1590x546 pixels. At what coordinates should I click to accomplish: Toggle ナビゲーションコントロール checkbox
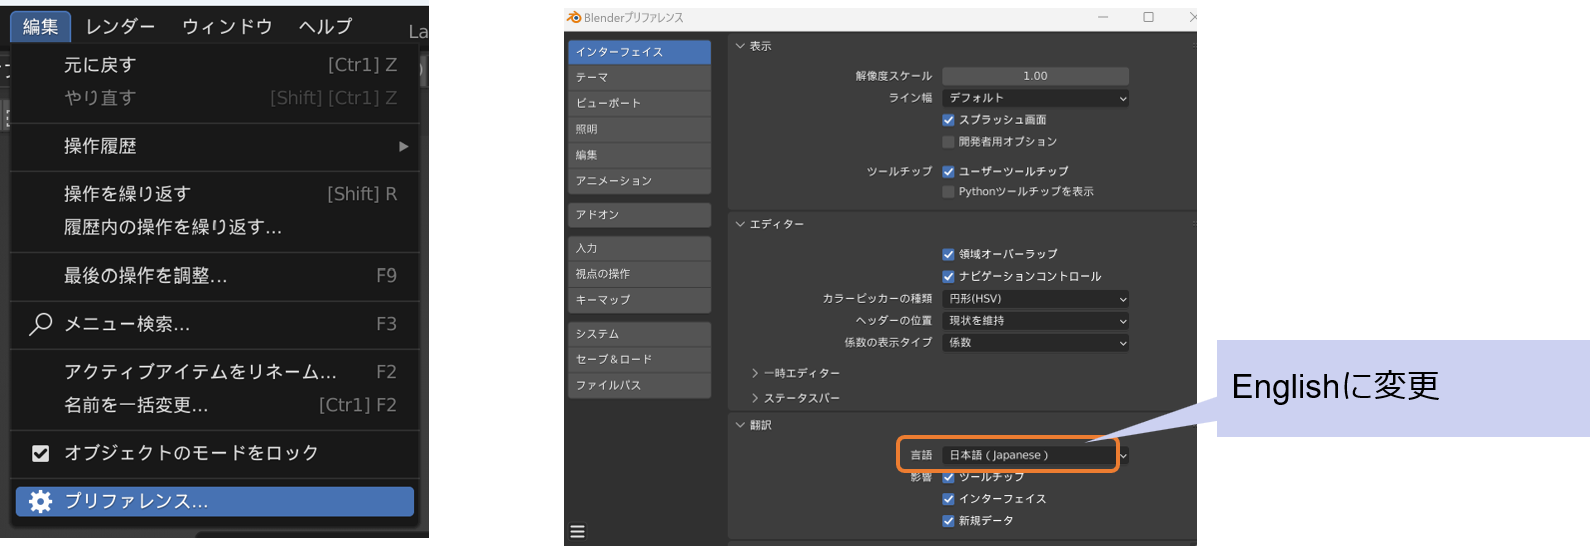[x=948, y=276]
